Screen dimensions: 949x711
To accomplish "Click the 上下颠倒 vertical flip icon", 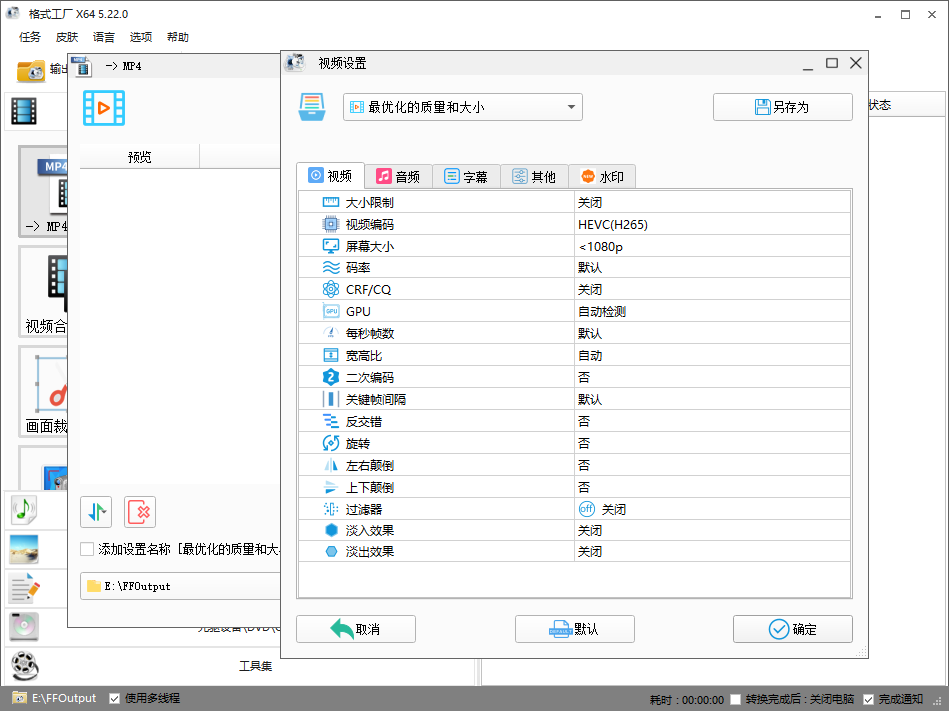I will (x=330, y=487).
